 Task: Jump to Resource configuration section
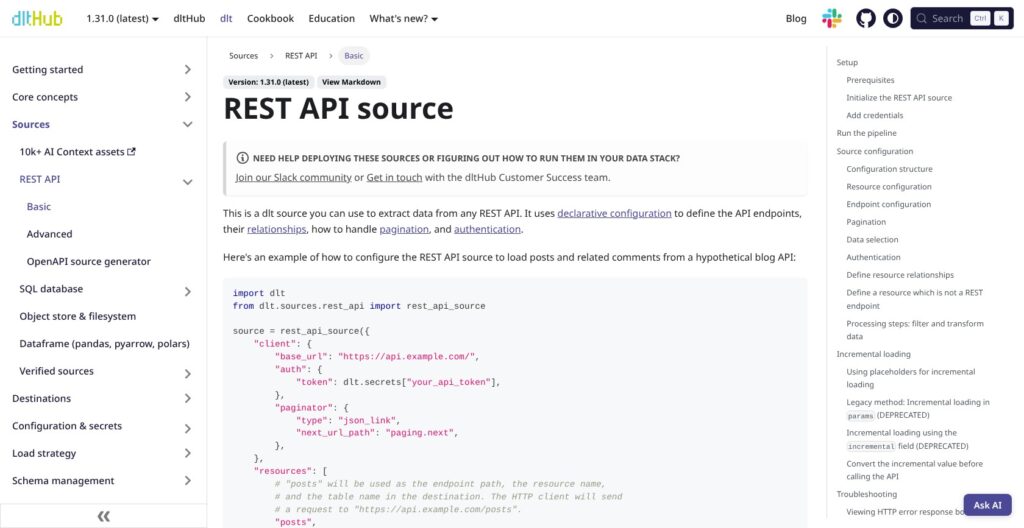(889, 186)
